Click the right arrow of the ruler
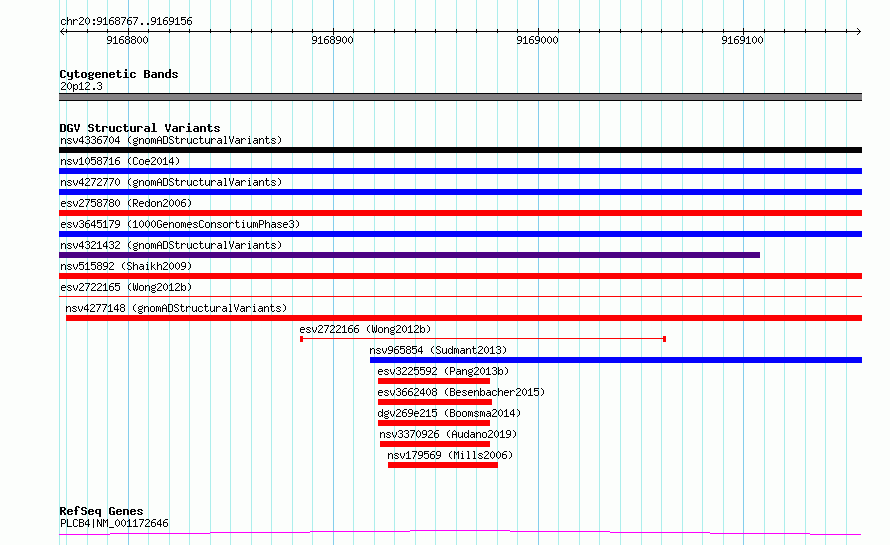890x545 pixels. [859, 31]
